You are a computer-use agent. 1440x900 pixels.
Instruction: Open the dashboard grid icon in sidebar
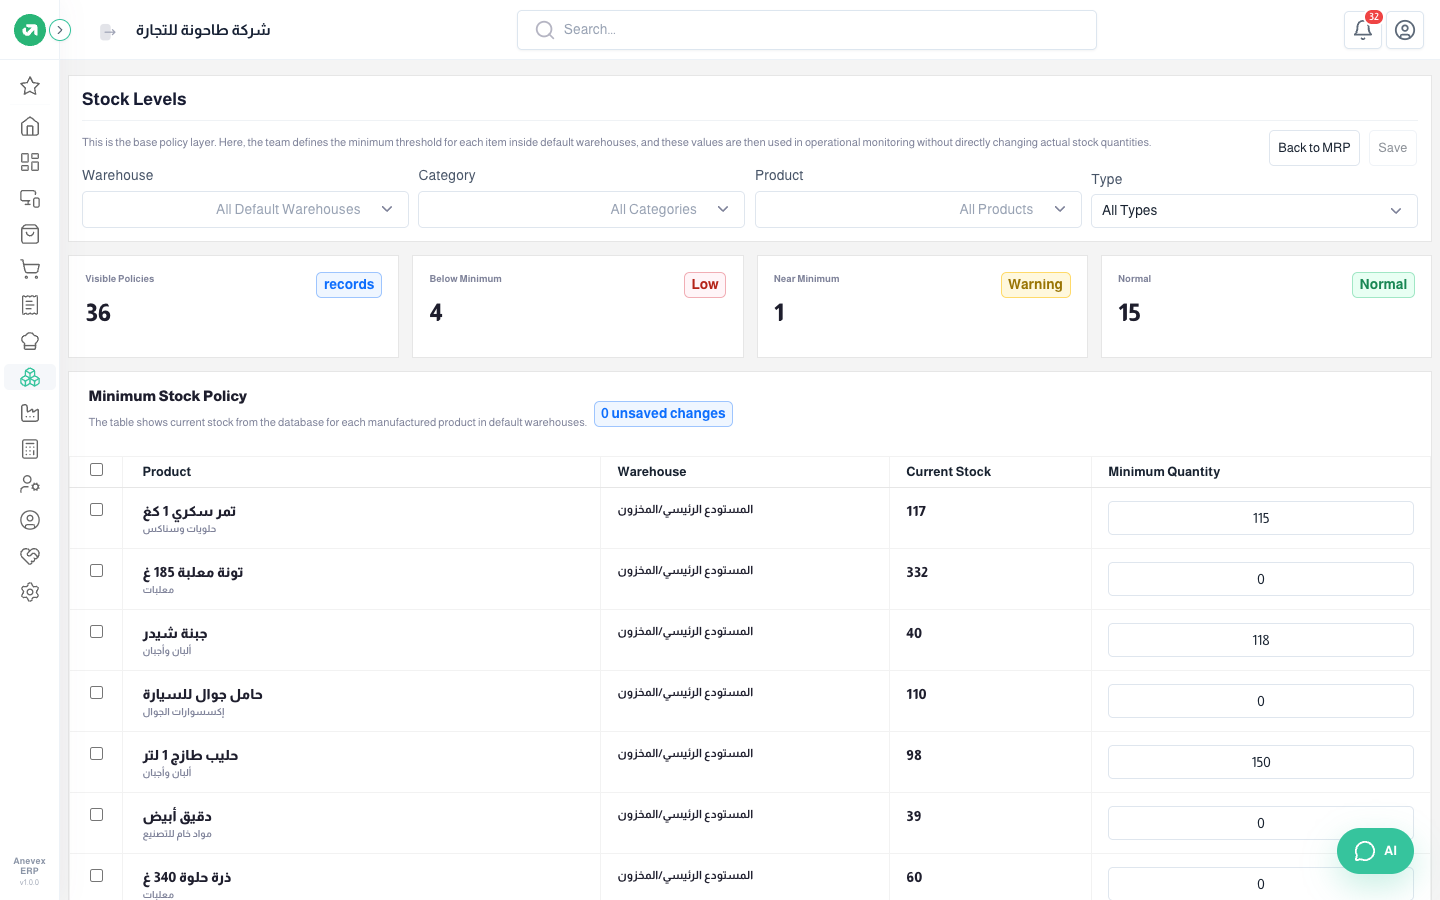[30, 162]
